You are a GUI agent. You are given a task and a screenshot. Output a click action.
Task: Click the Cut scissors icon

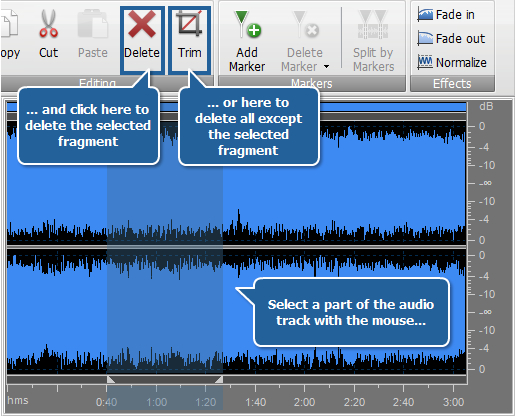tap(48, 23)
